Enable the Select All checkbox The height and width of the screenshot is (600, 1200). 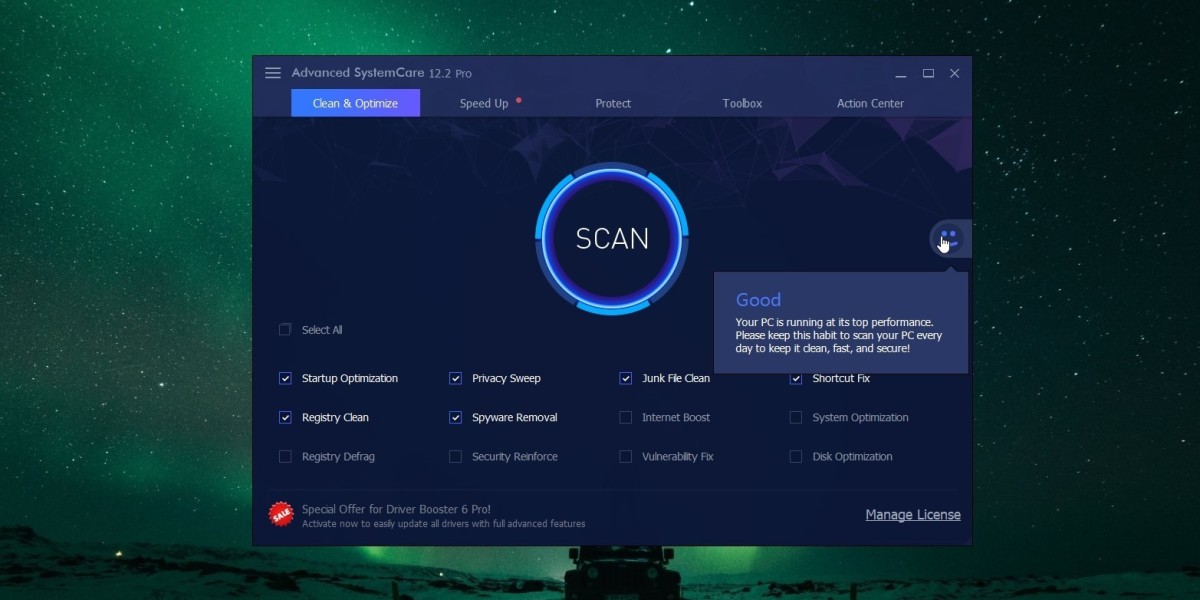tap(284, 329)
